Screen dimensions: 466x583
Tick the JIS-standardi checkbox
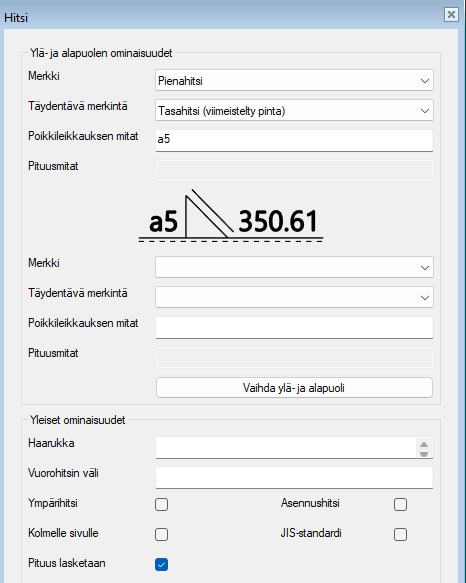point(400,534)
